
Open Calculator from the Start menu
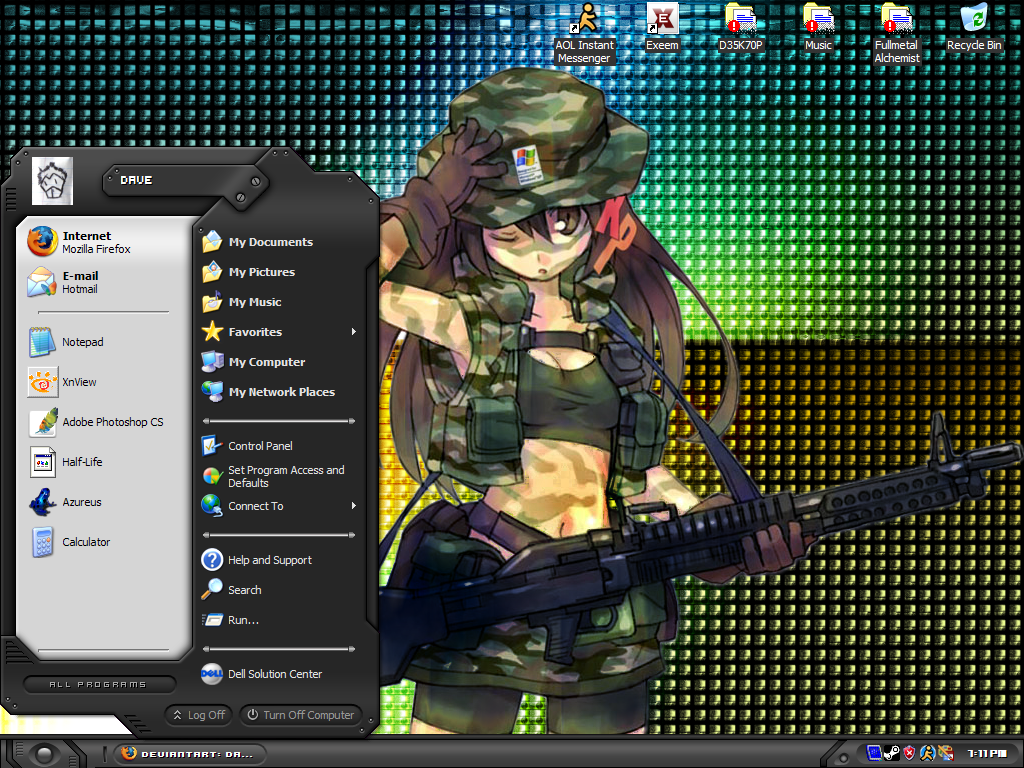(x=104, y=542)
